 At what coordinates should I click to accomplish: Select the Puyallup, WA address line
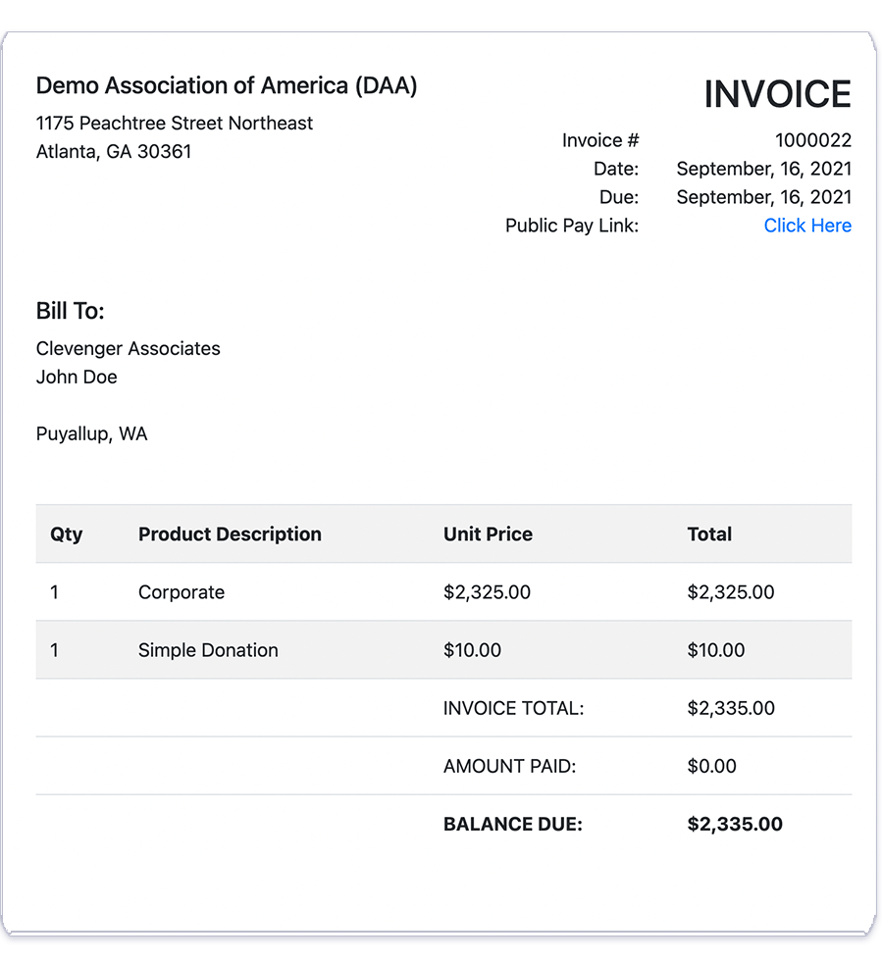(x=91, y=433)
